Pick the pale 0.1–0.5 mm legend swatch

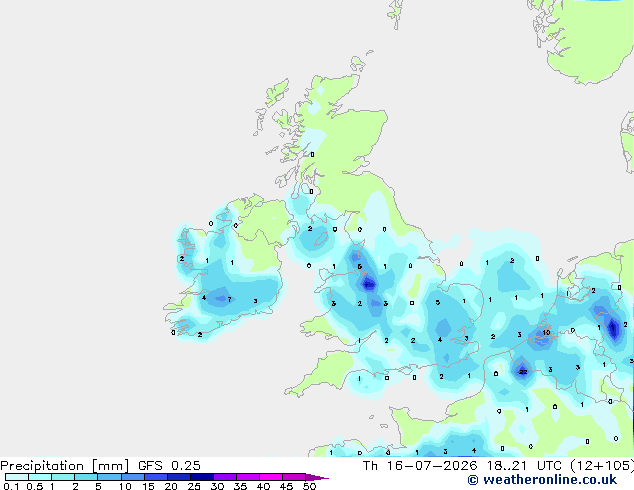tap(17, 477)
